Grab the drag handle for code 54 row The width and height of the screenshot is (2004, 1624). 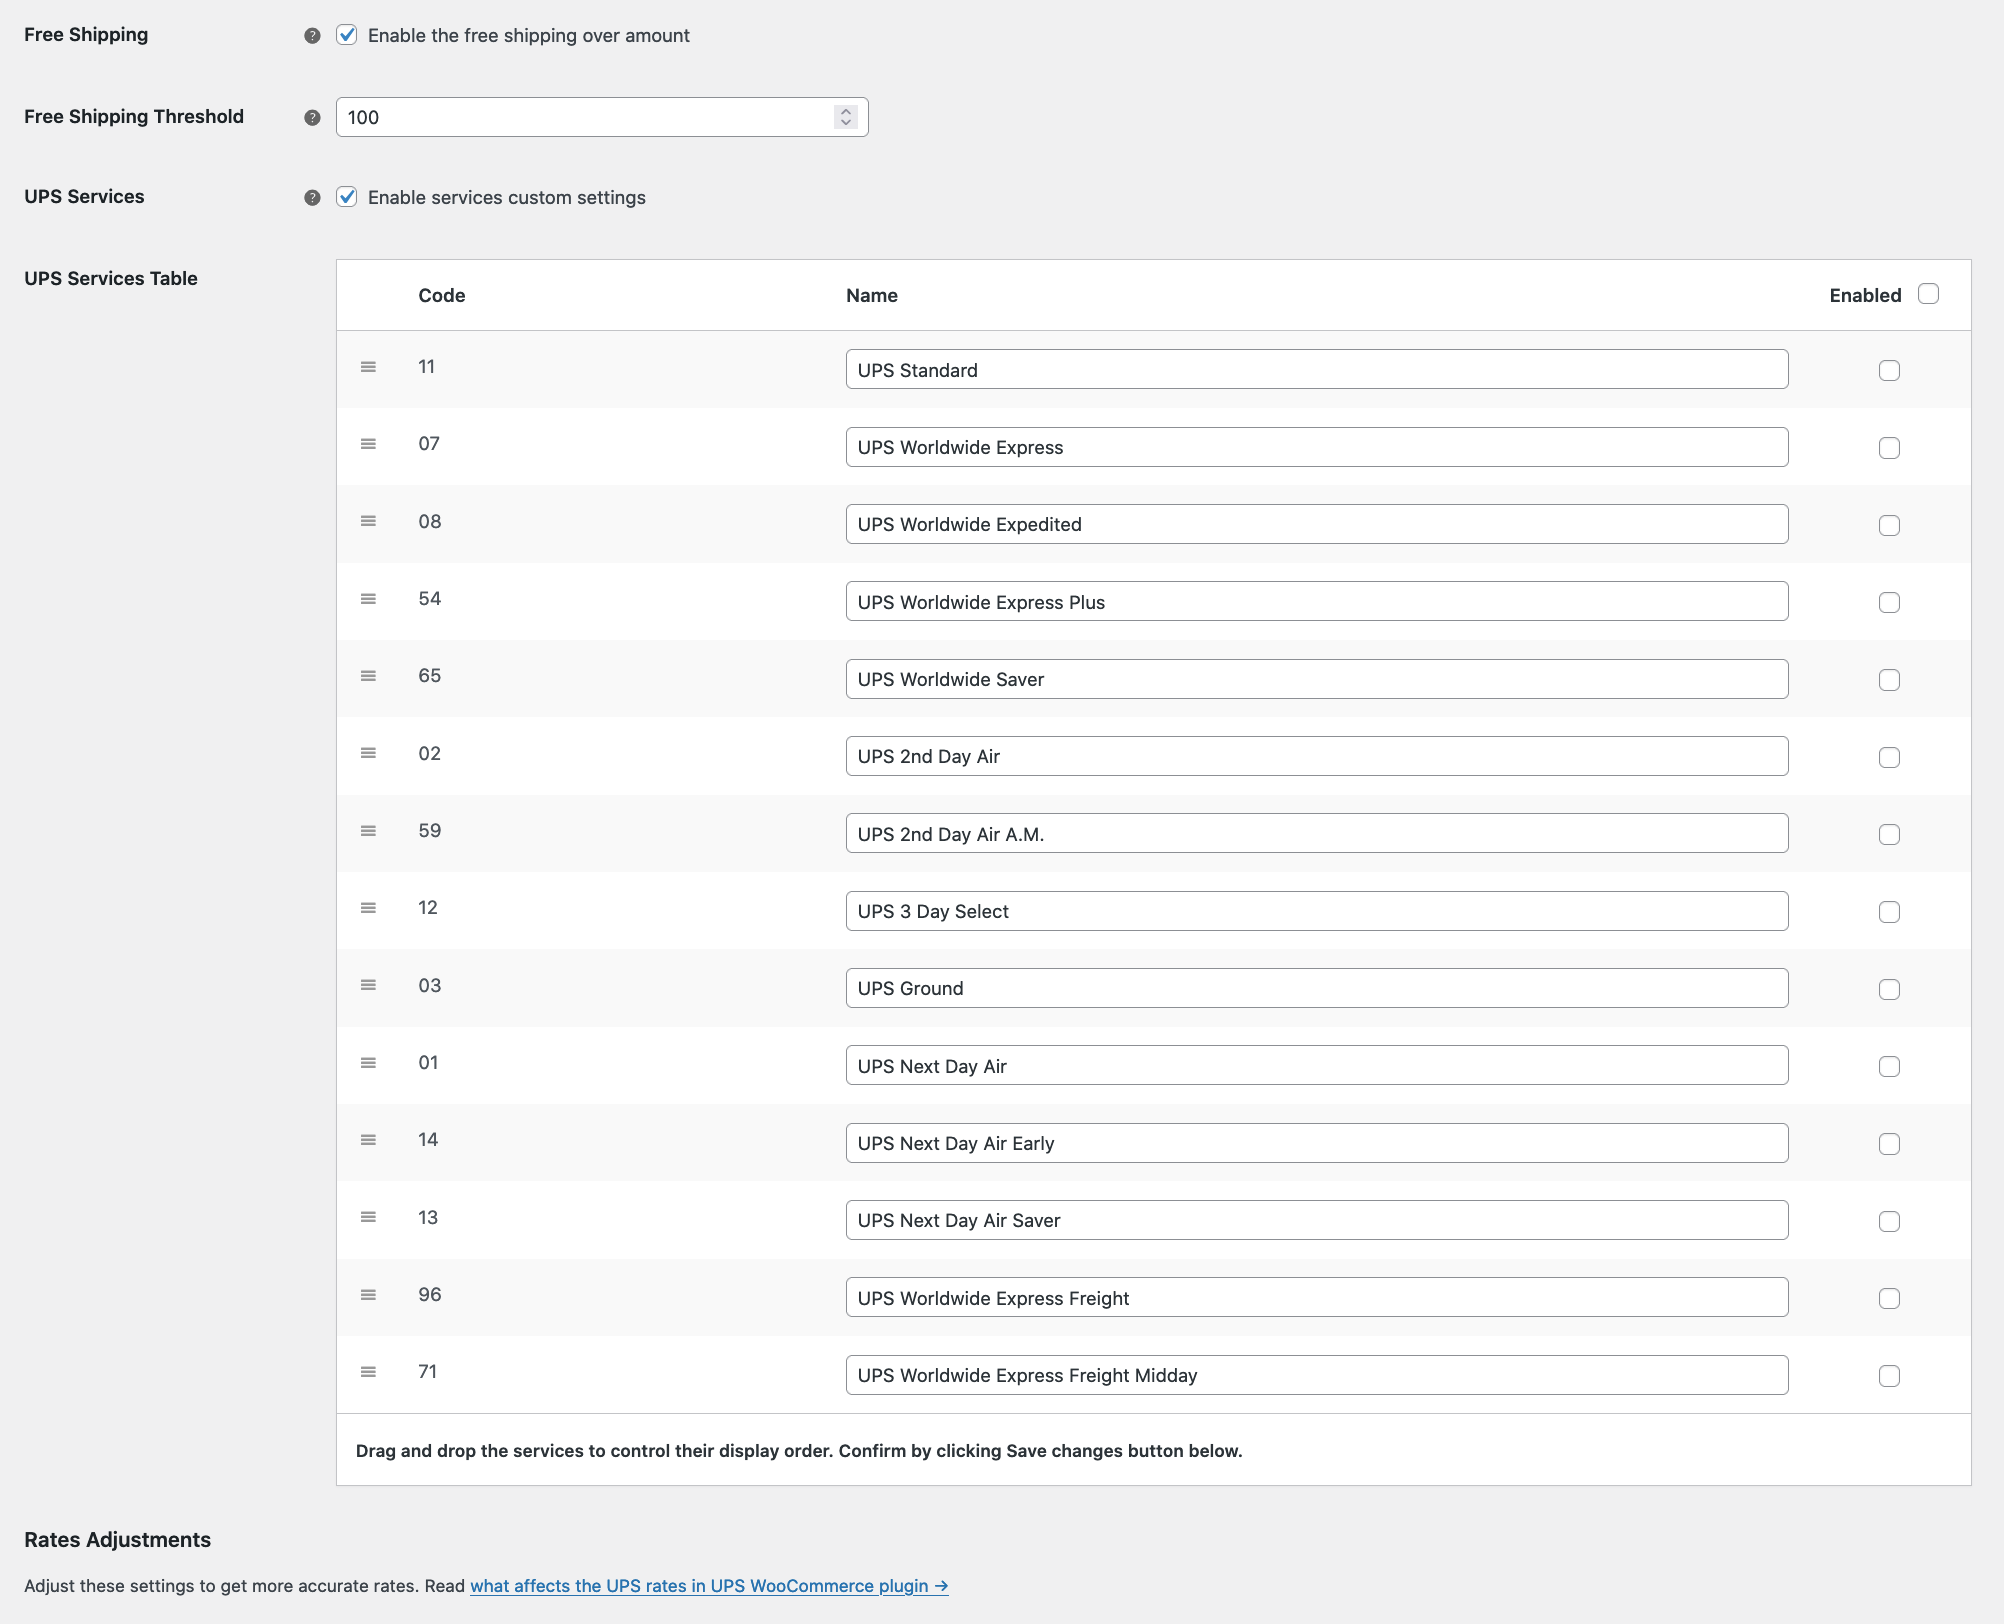click(x=368, y=599)
